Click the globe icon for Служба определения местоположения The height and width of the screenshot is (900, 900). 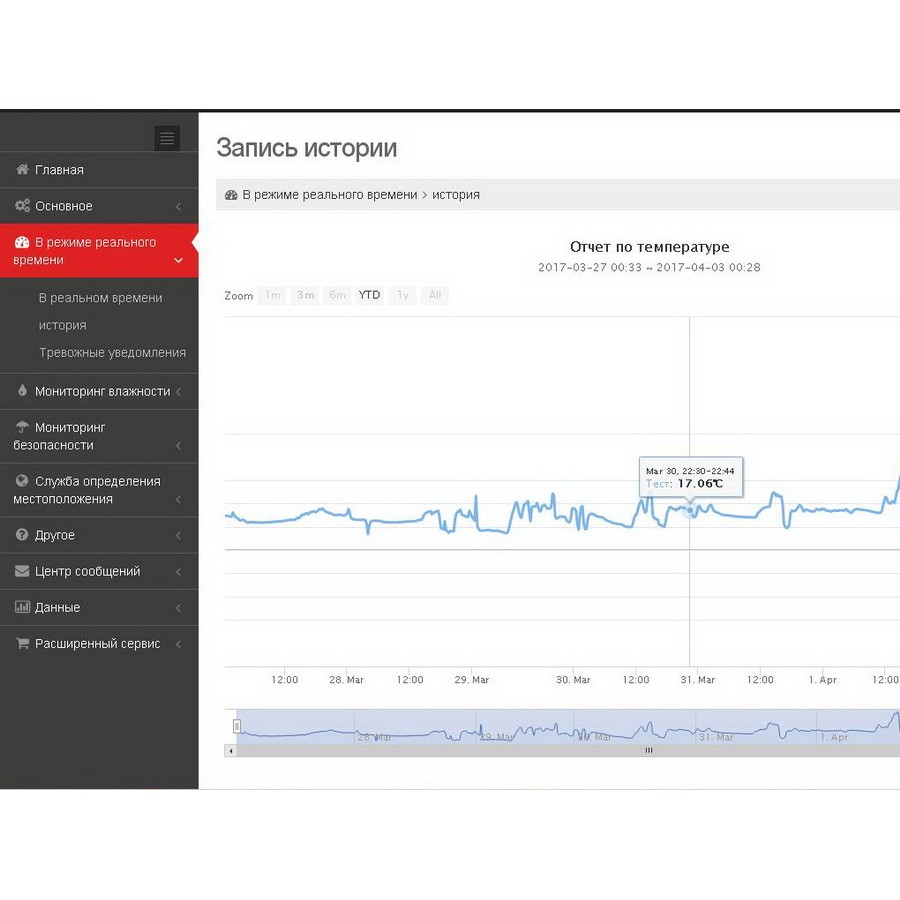point(22,481)
